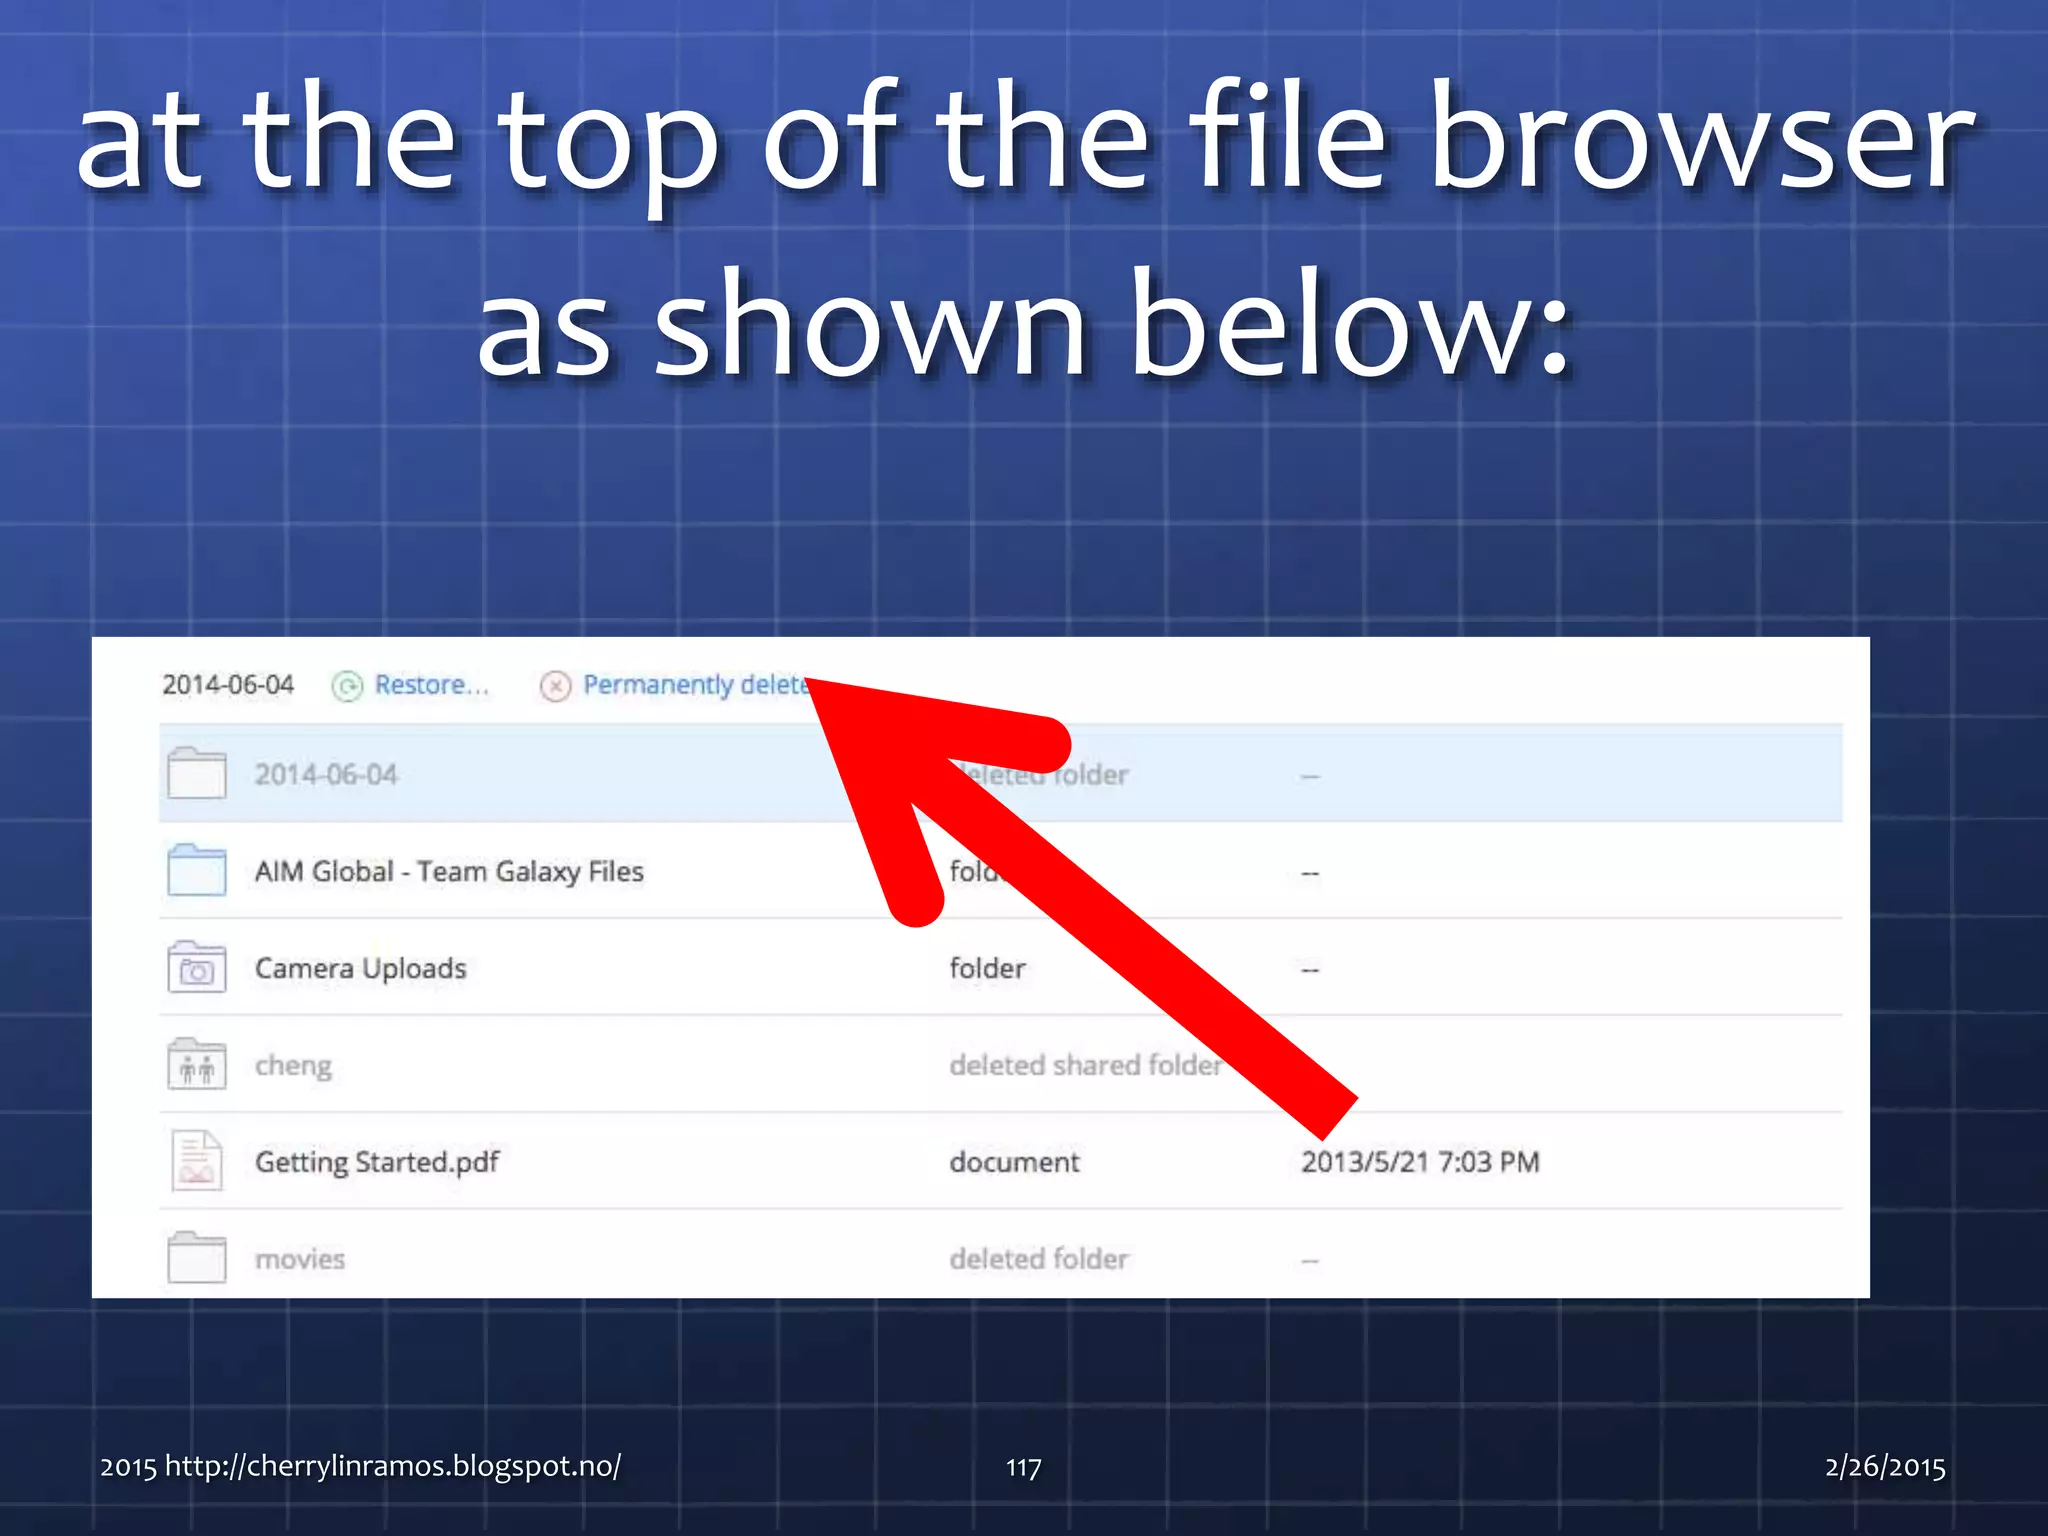
Task: Open AIM Global - Team Galaxy Files folder
Action: 449,872
